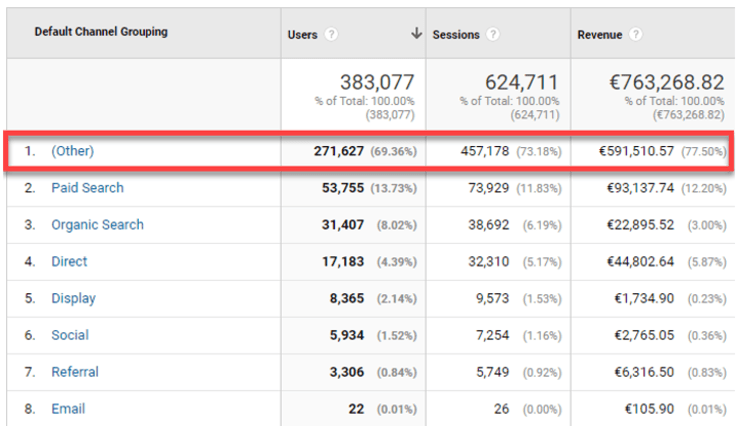
Task: Open the Organic Search channel
Action: click(x=97, y=225)
